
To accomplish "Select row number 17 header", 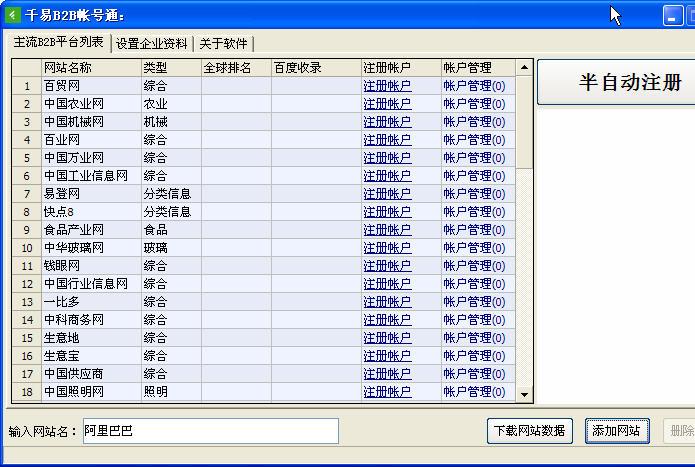I will (27, 374).
